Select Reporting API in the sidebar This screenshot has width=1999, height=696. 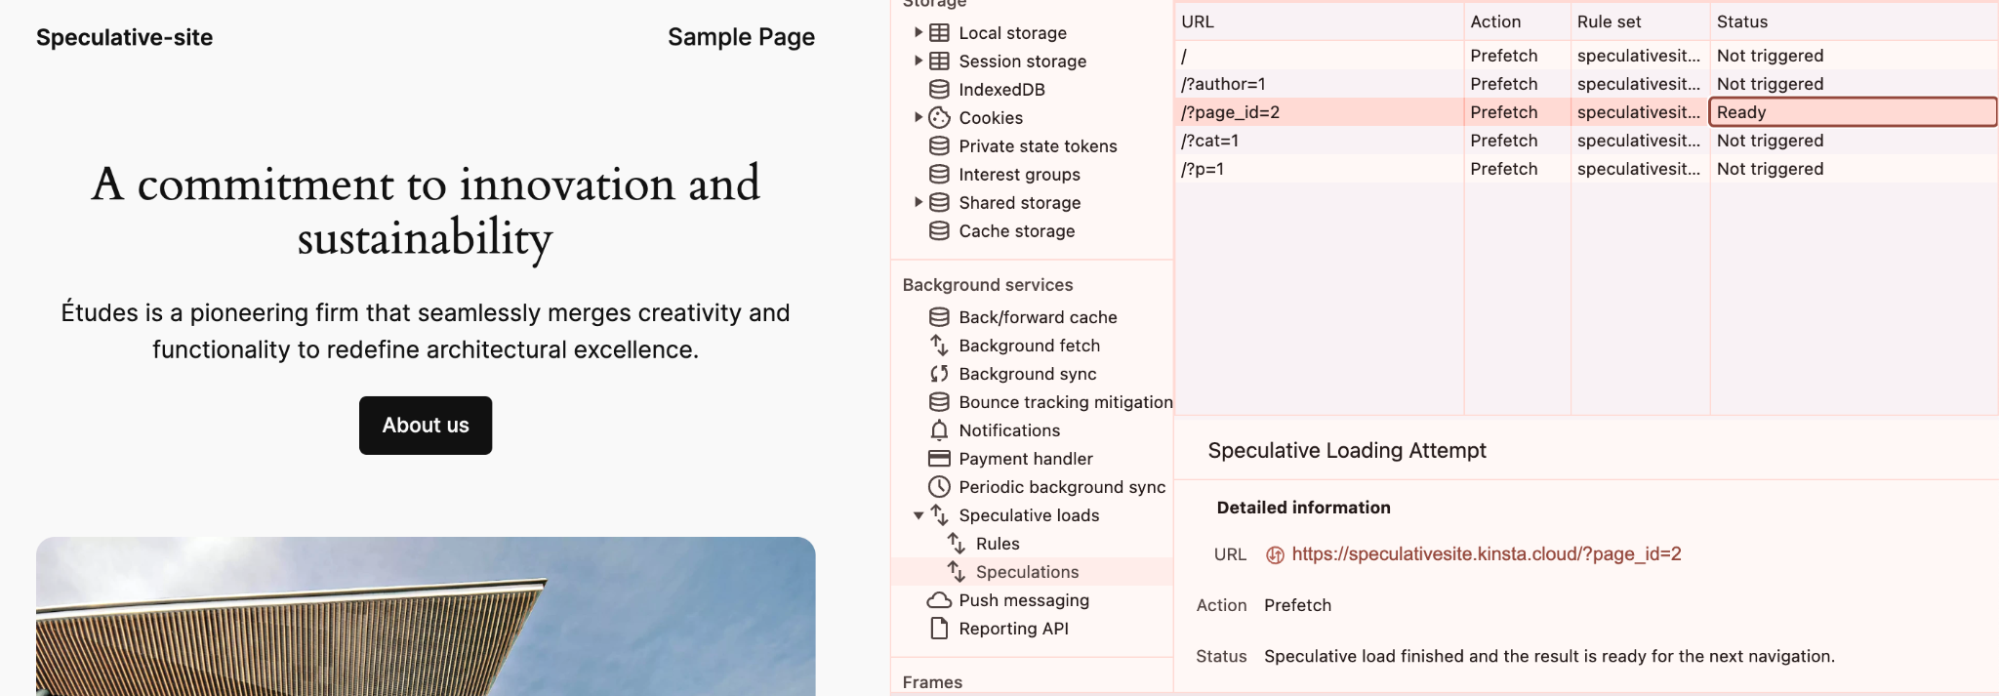click(1013, 628)
